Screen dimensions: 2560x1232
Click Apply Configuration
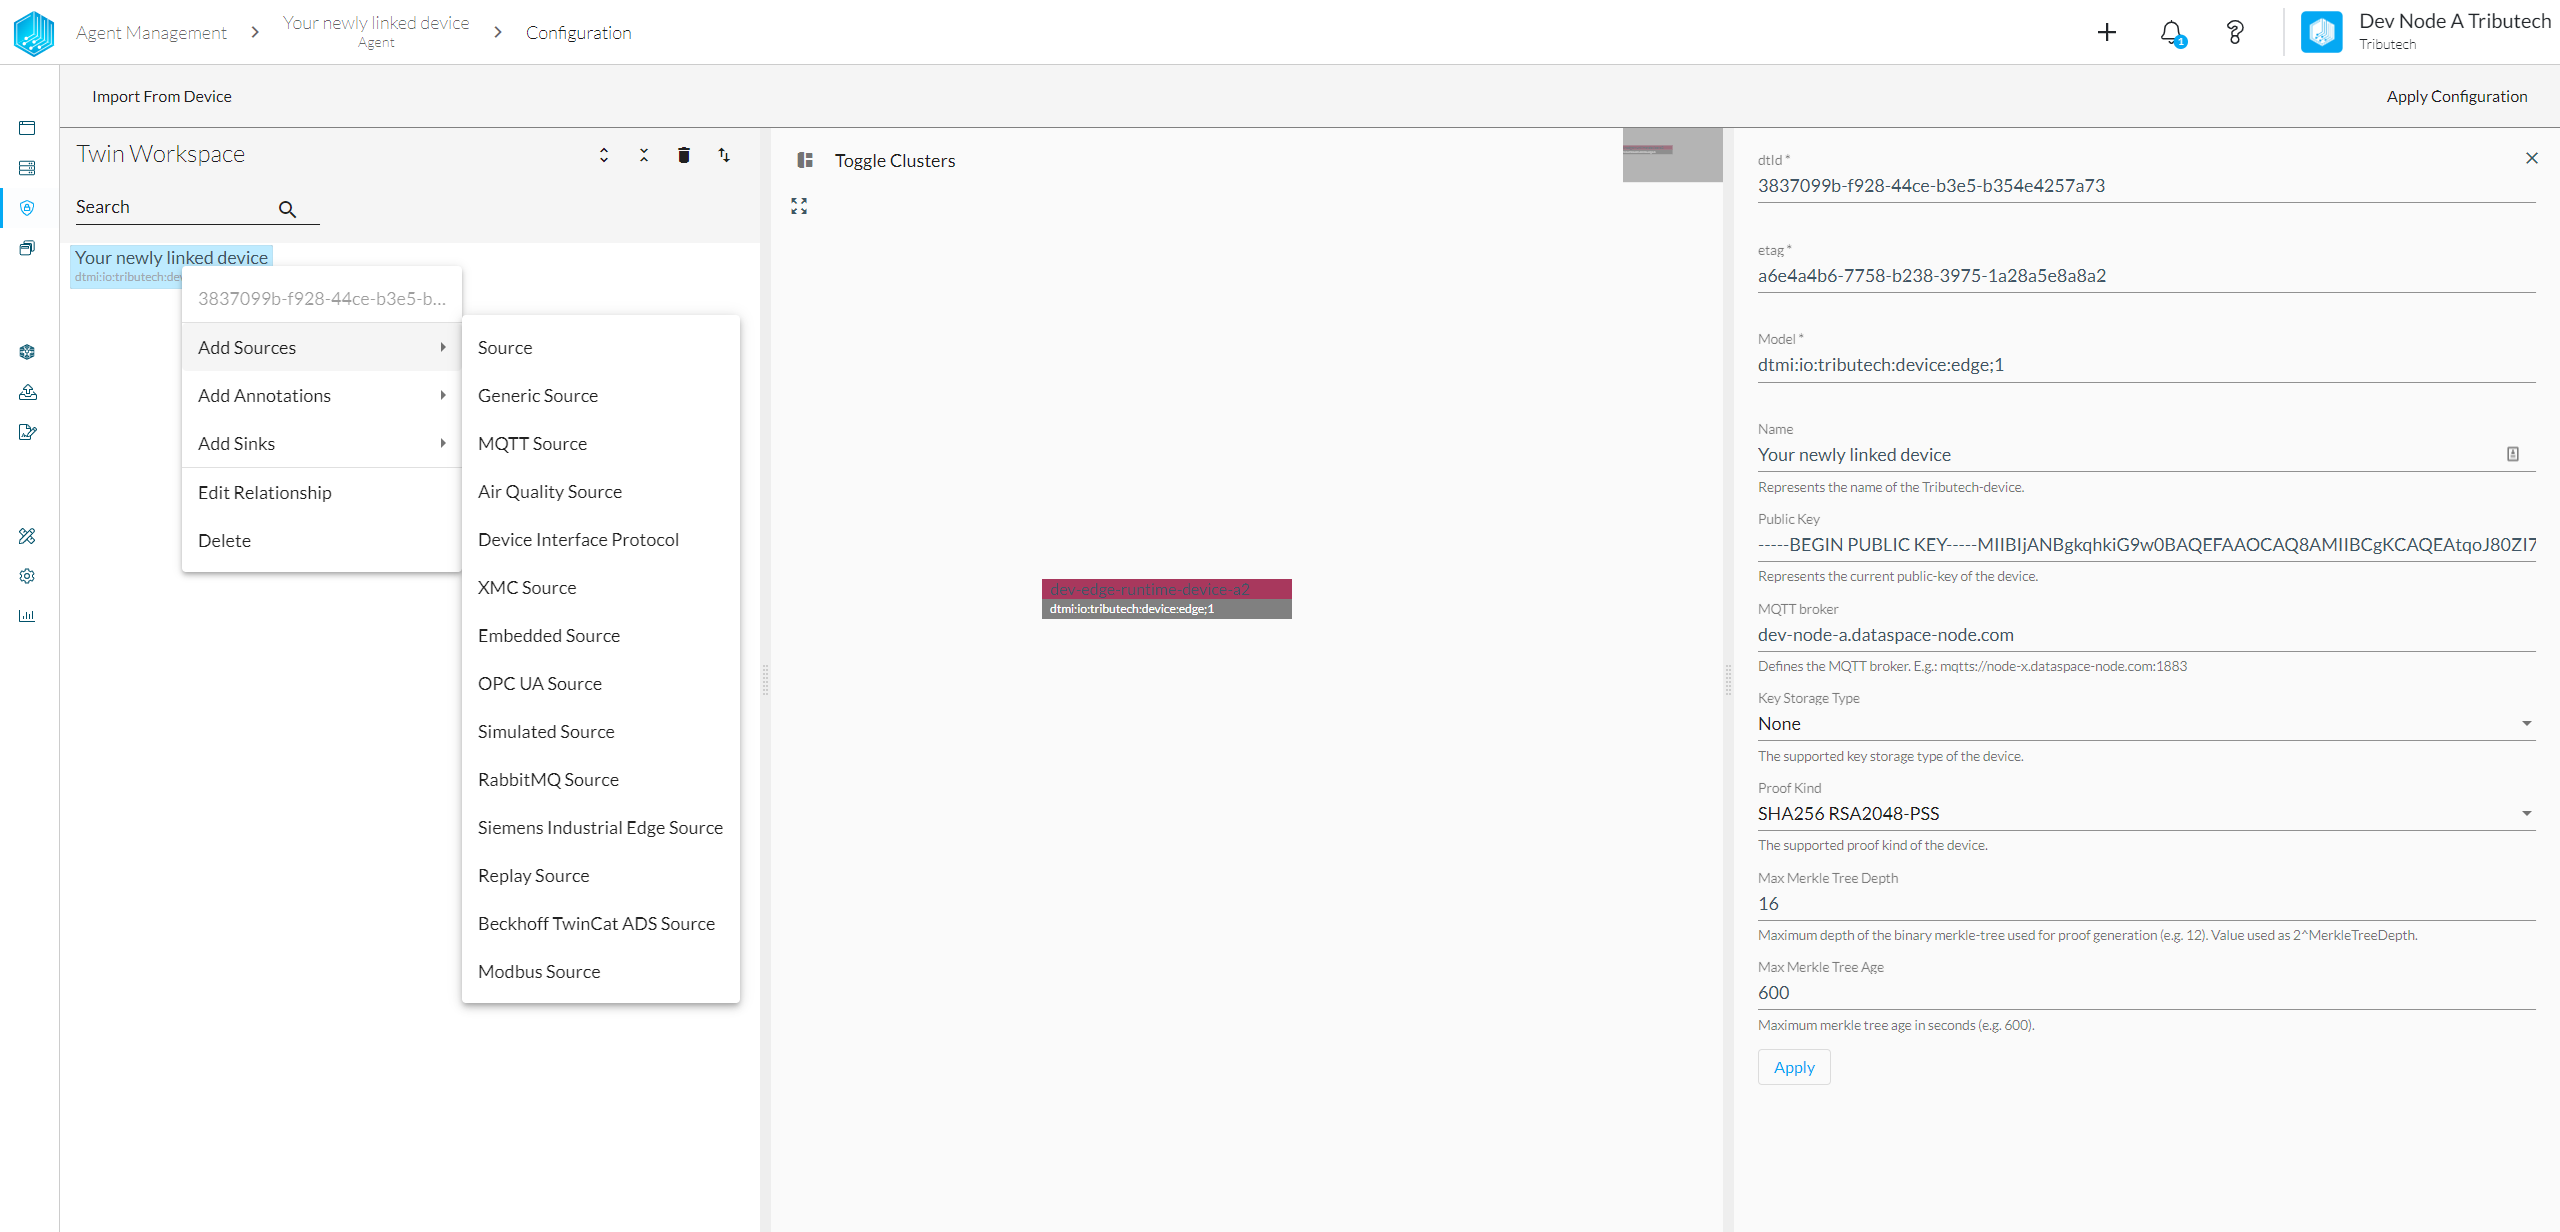pyautogui.click(x=2457, y=97)
